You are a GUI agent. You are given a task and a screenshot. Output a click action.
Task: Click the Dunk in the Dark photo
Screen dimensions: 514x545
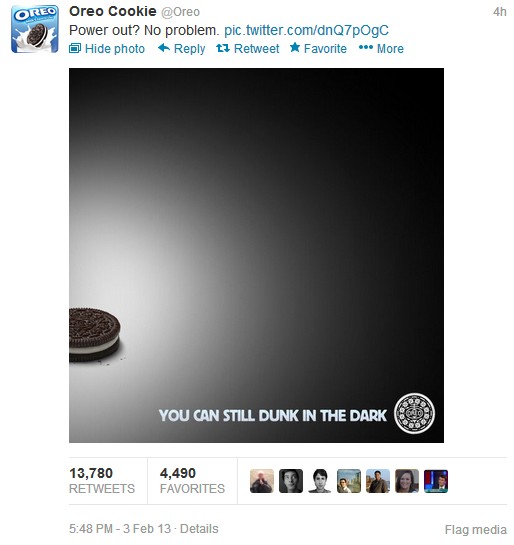coord(256,255)
